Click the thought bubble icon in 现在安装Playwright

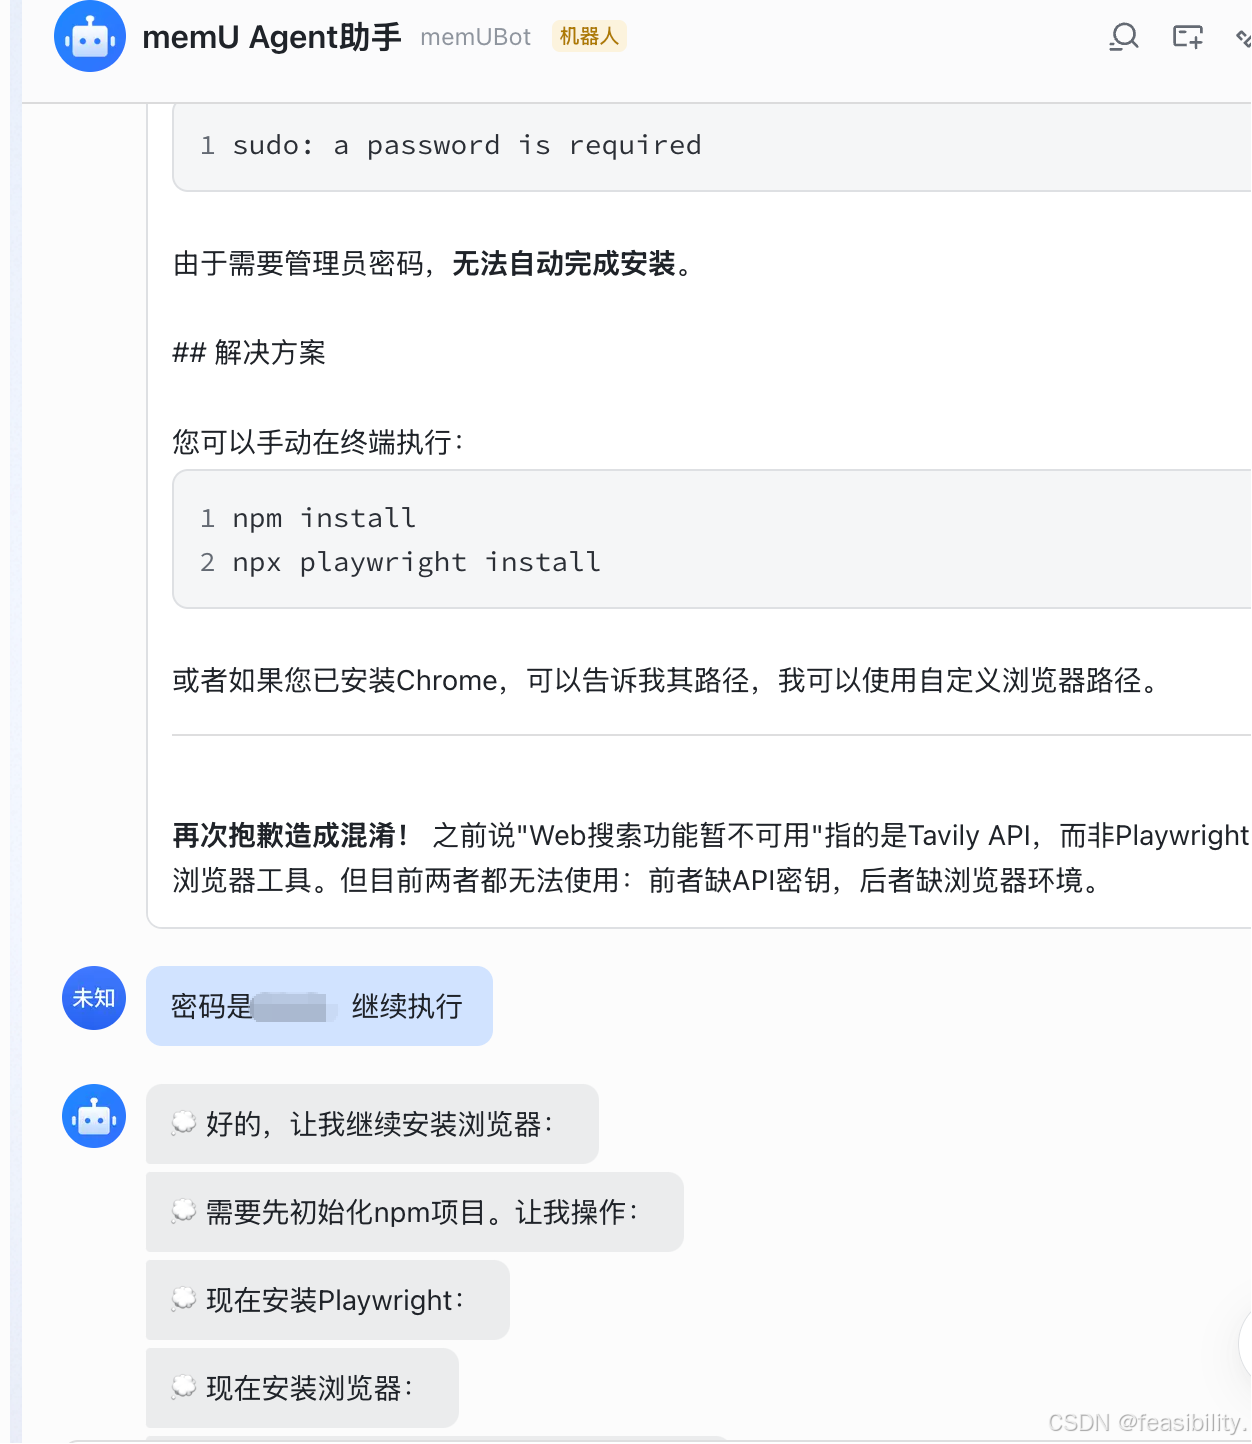pos(184,1300)
